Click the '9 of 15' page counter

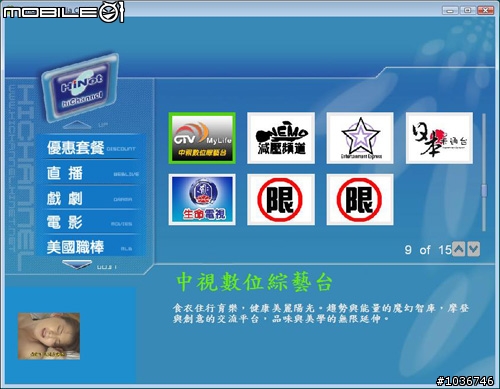[428, 250]
